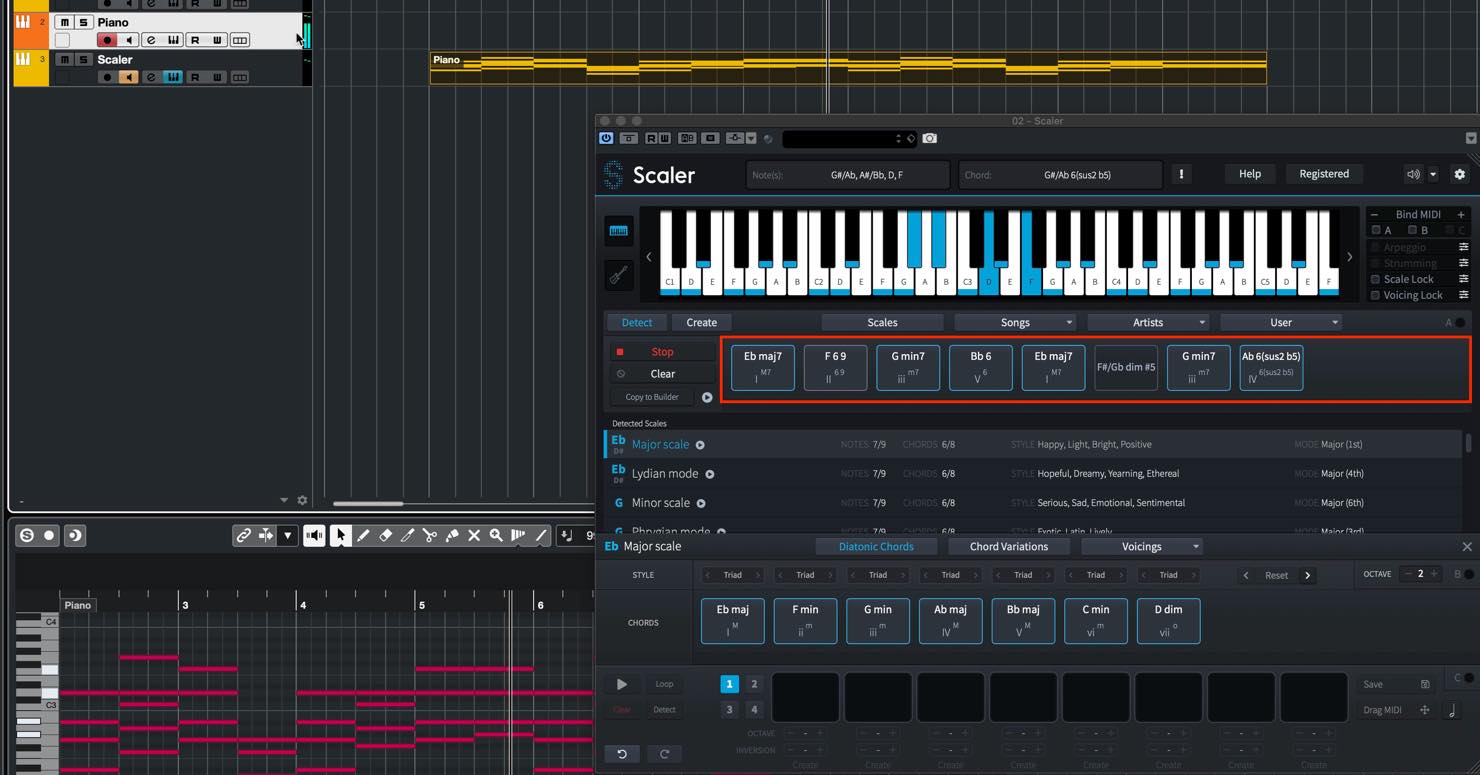The image size is (1480, 775).
Task: Click undo arrow in Scaler builder
Action: [x=622, y=754]
